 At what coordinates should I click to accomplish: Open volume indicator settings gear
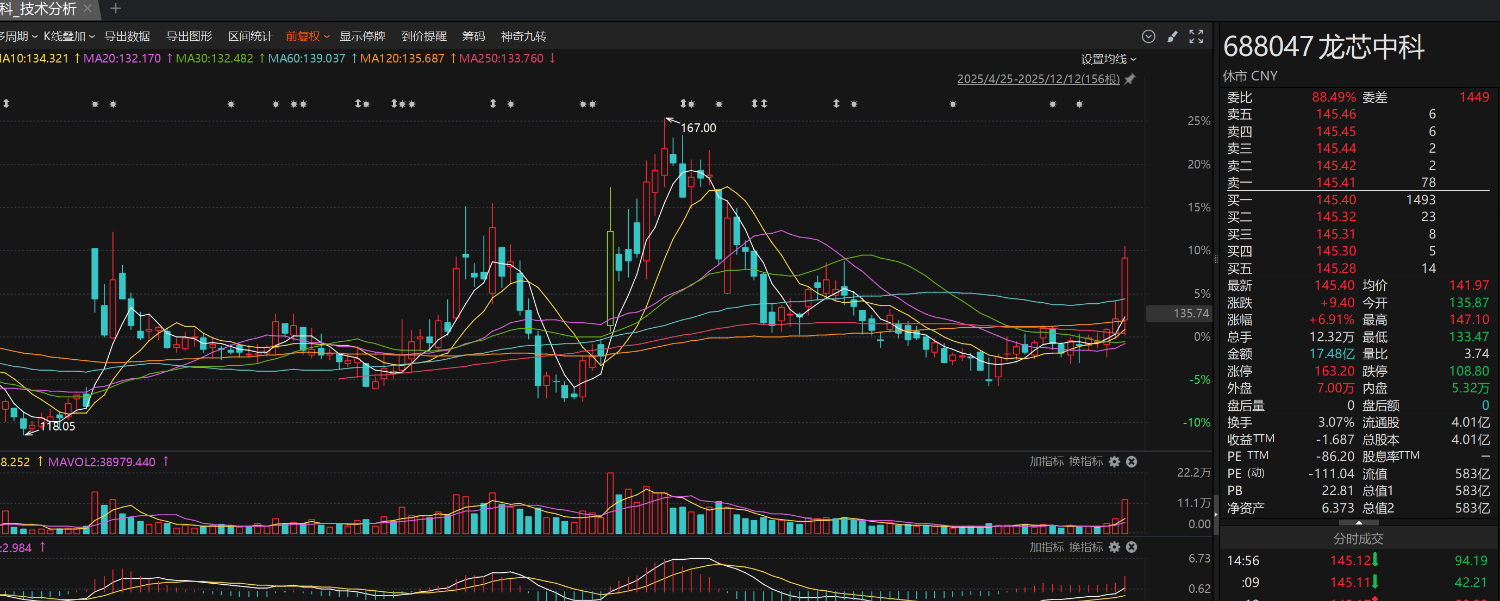click(x=1114, y=462)
